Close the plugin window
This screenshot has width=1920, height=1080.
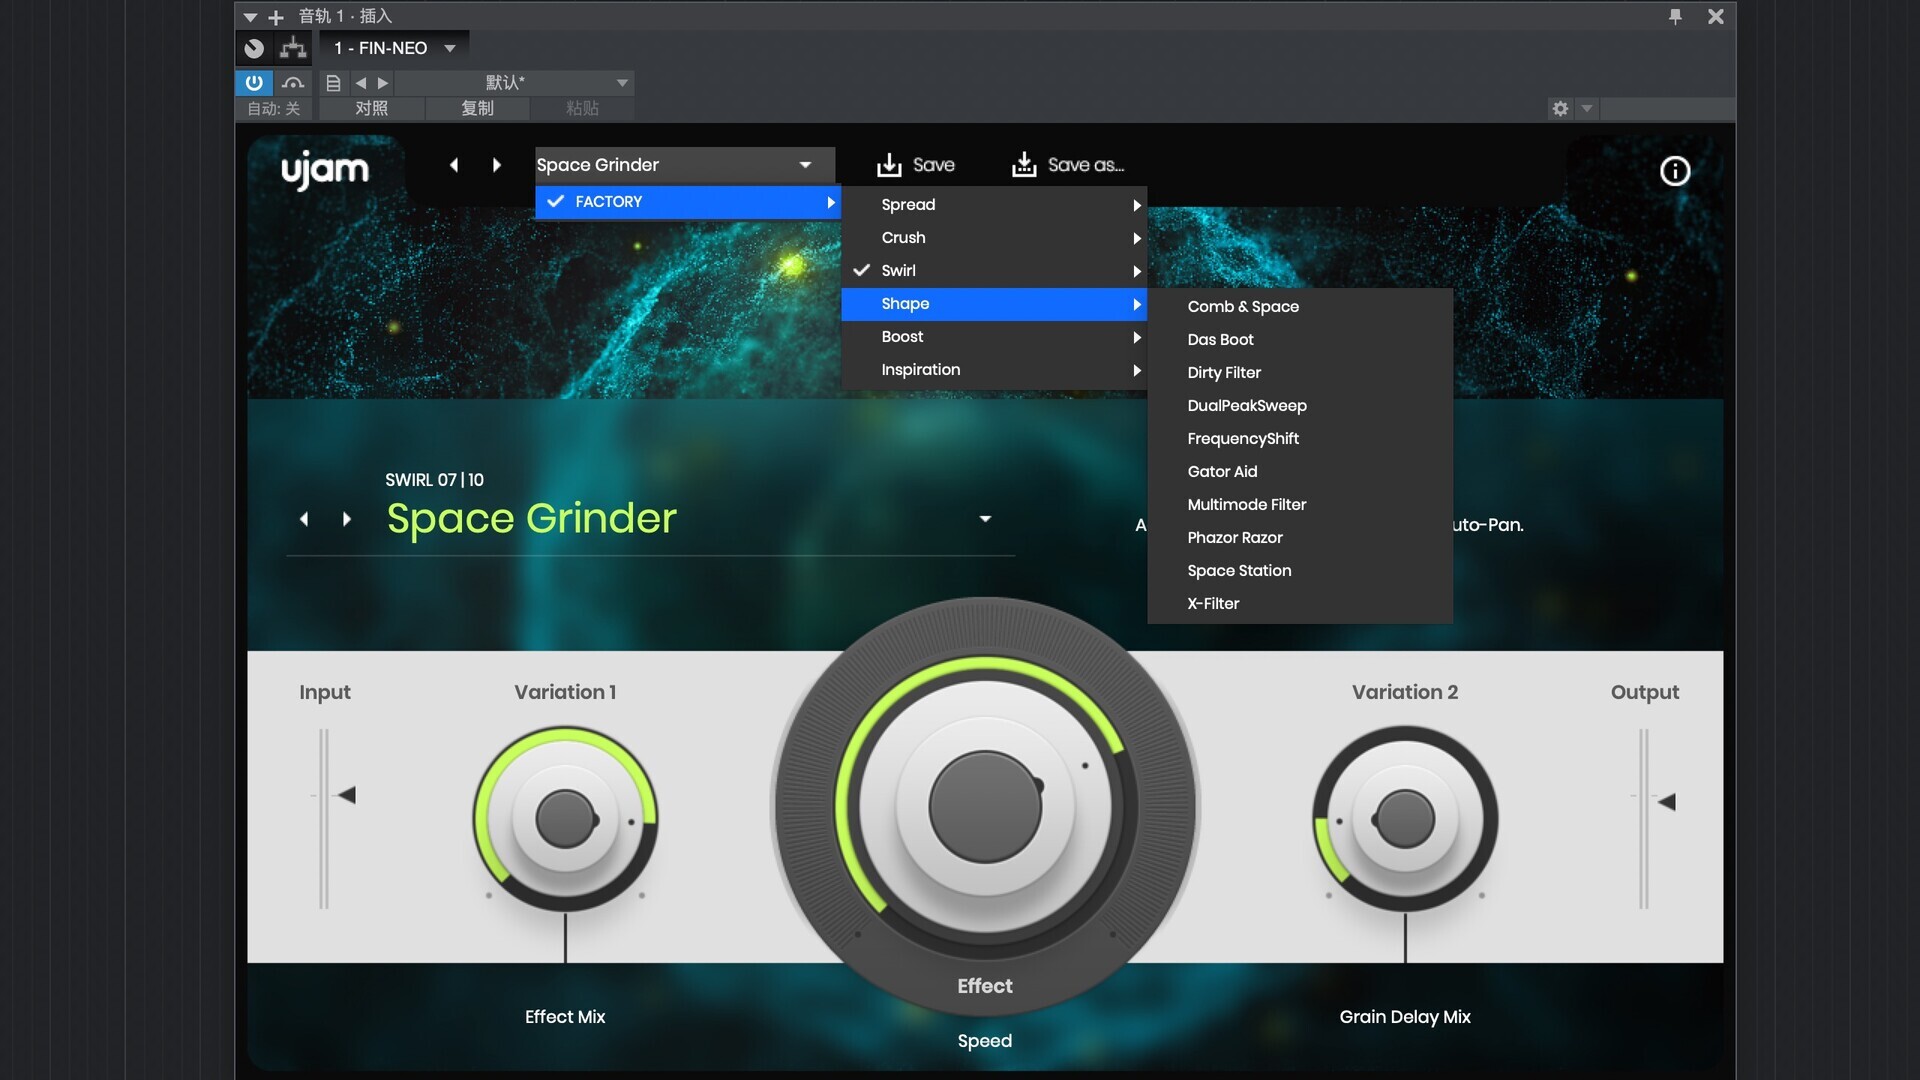1716,16
